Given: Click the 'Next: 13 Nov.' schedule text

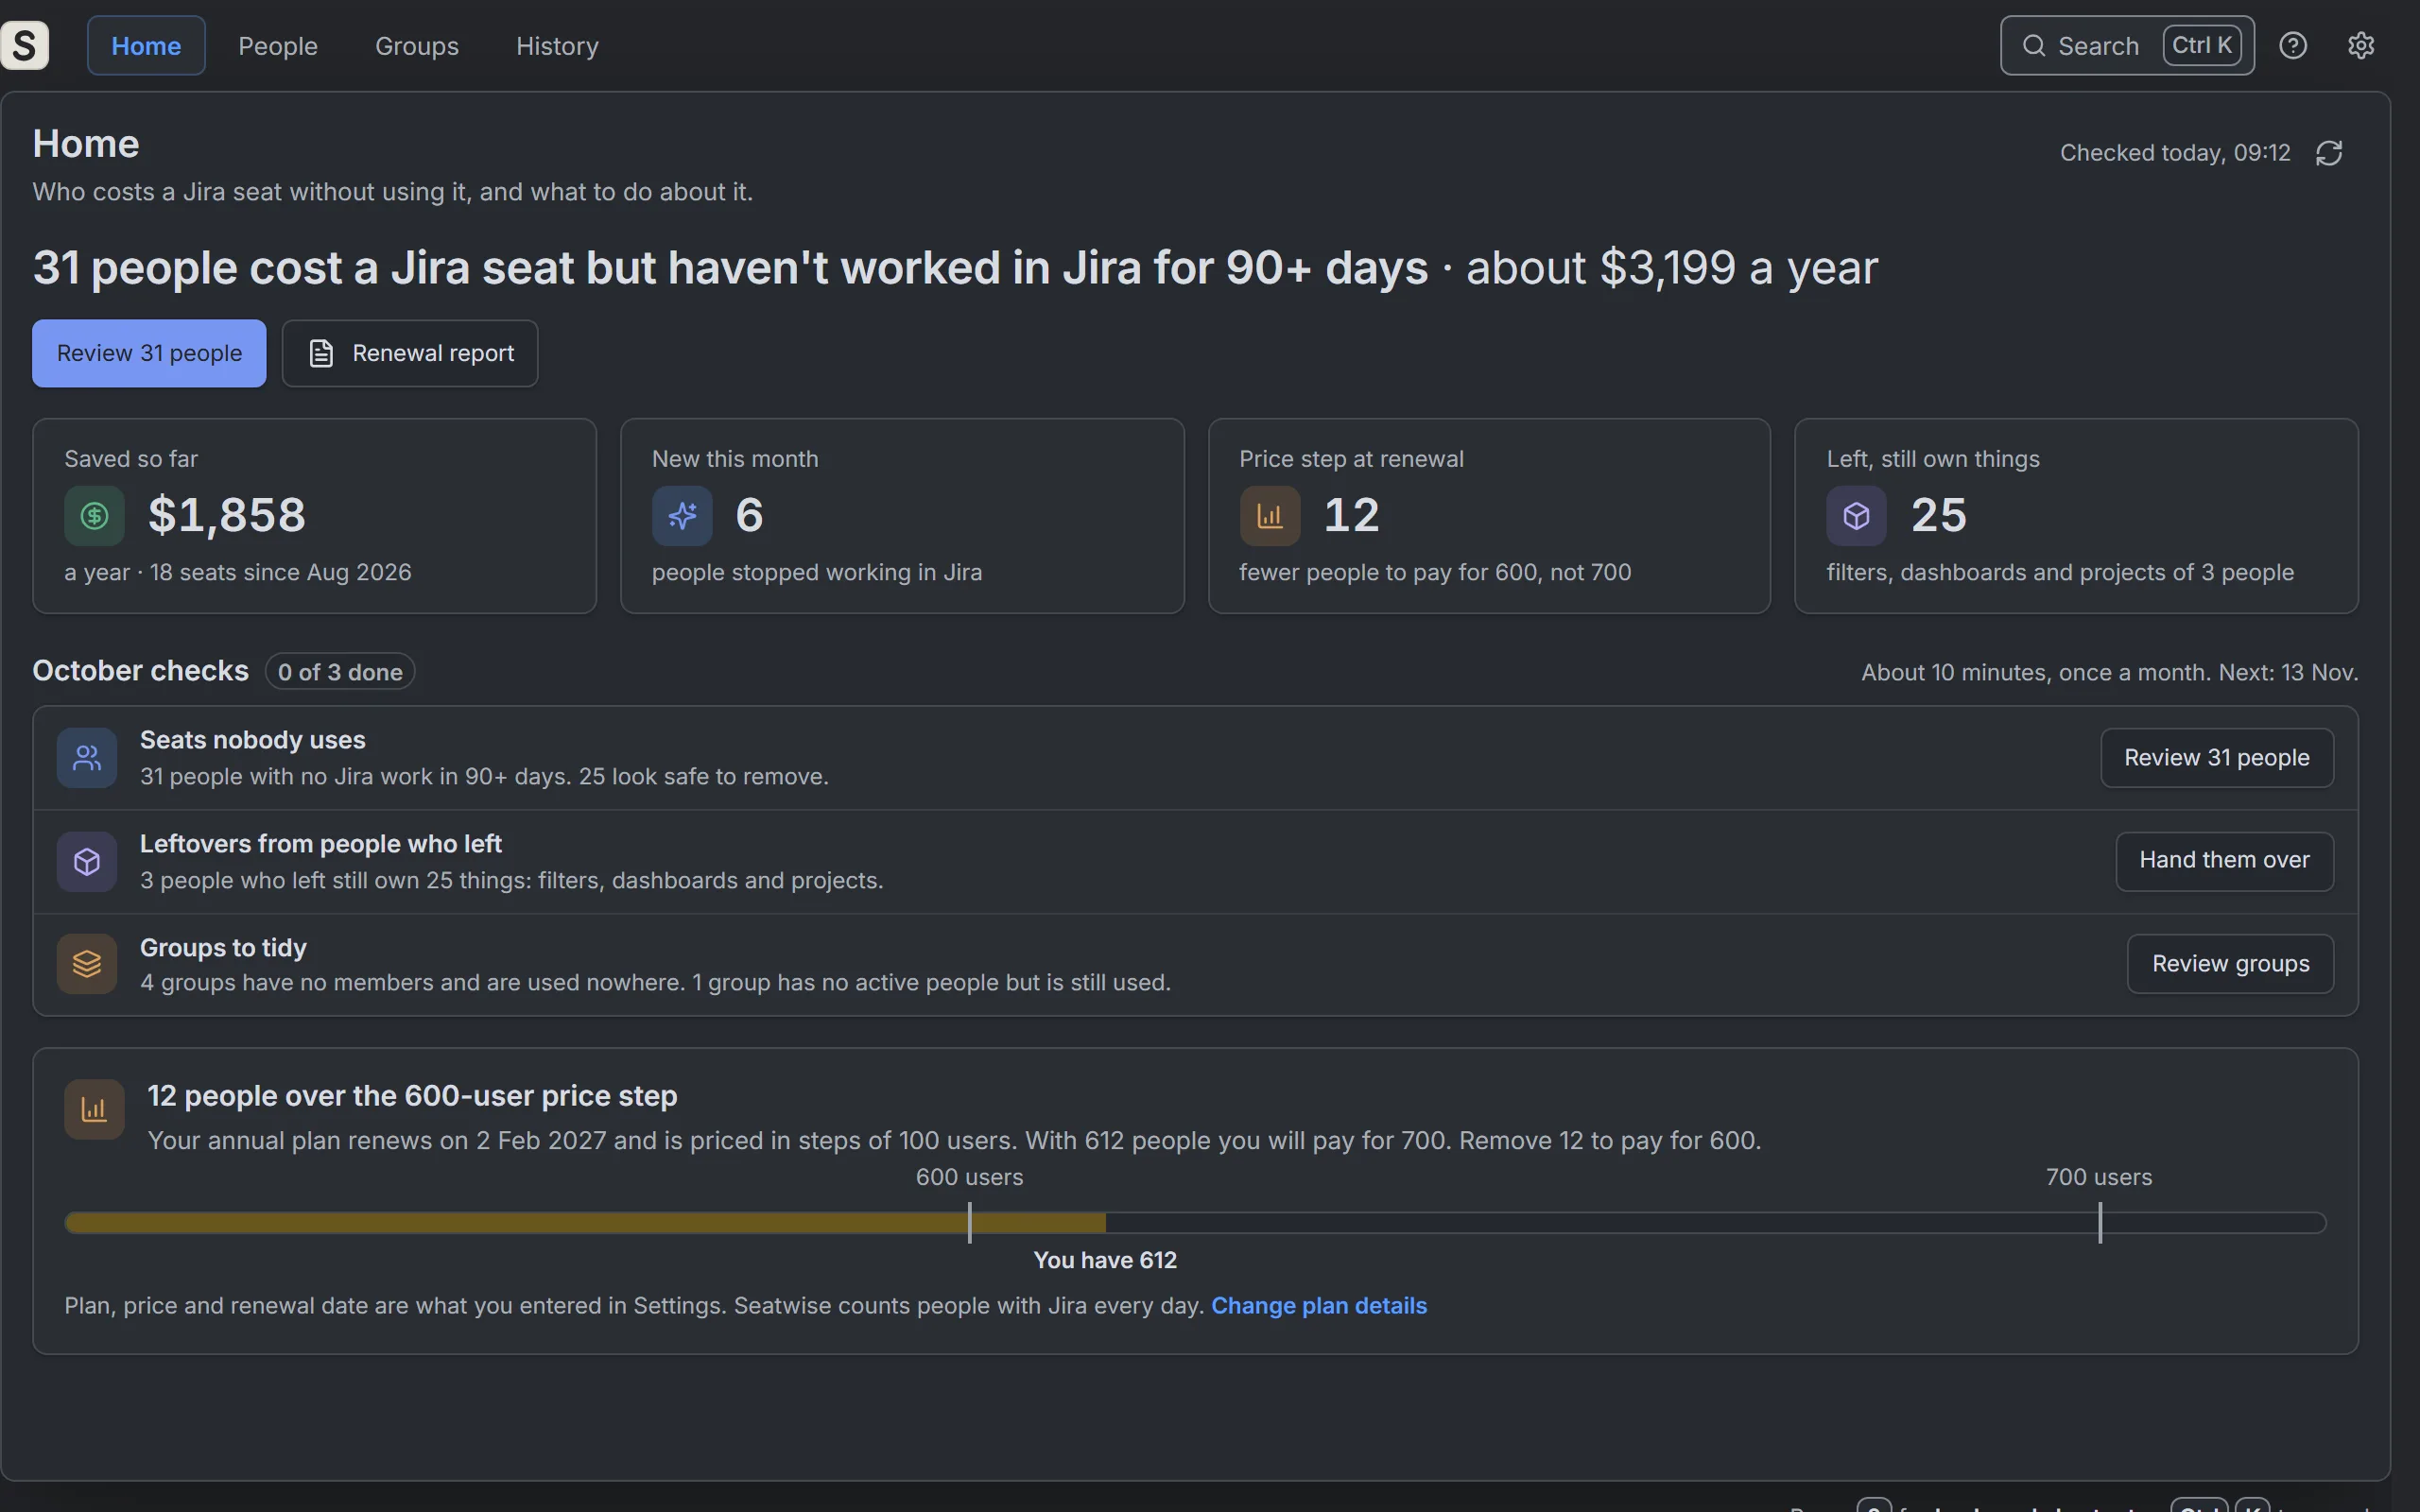Looking at the screenshot, I should (x=2288, y=672).
